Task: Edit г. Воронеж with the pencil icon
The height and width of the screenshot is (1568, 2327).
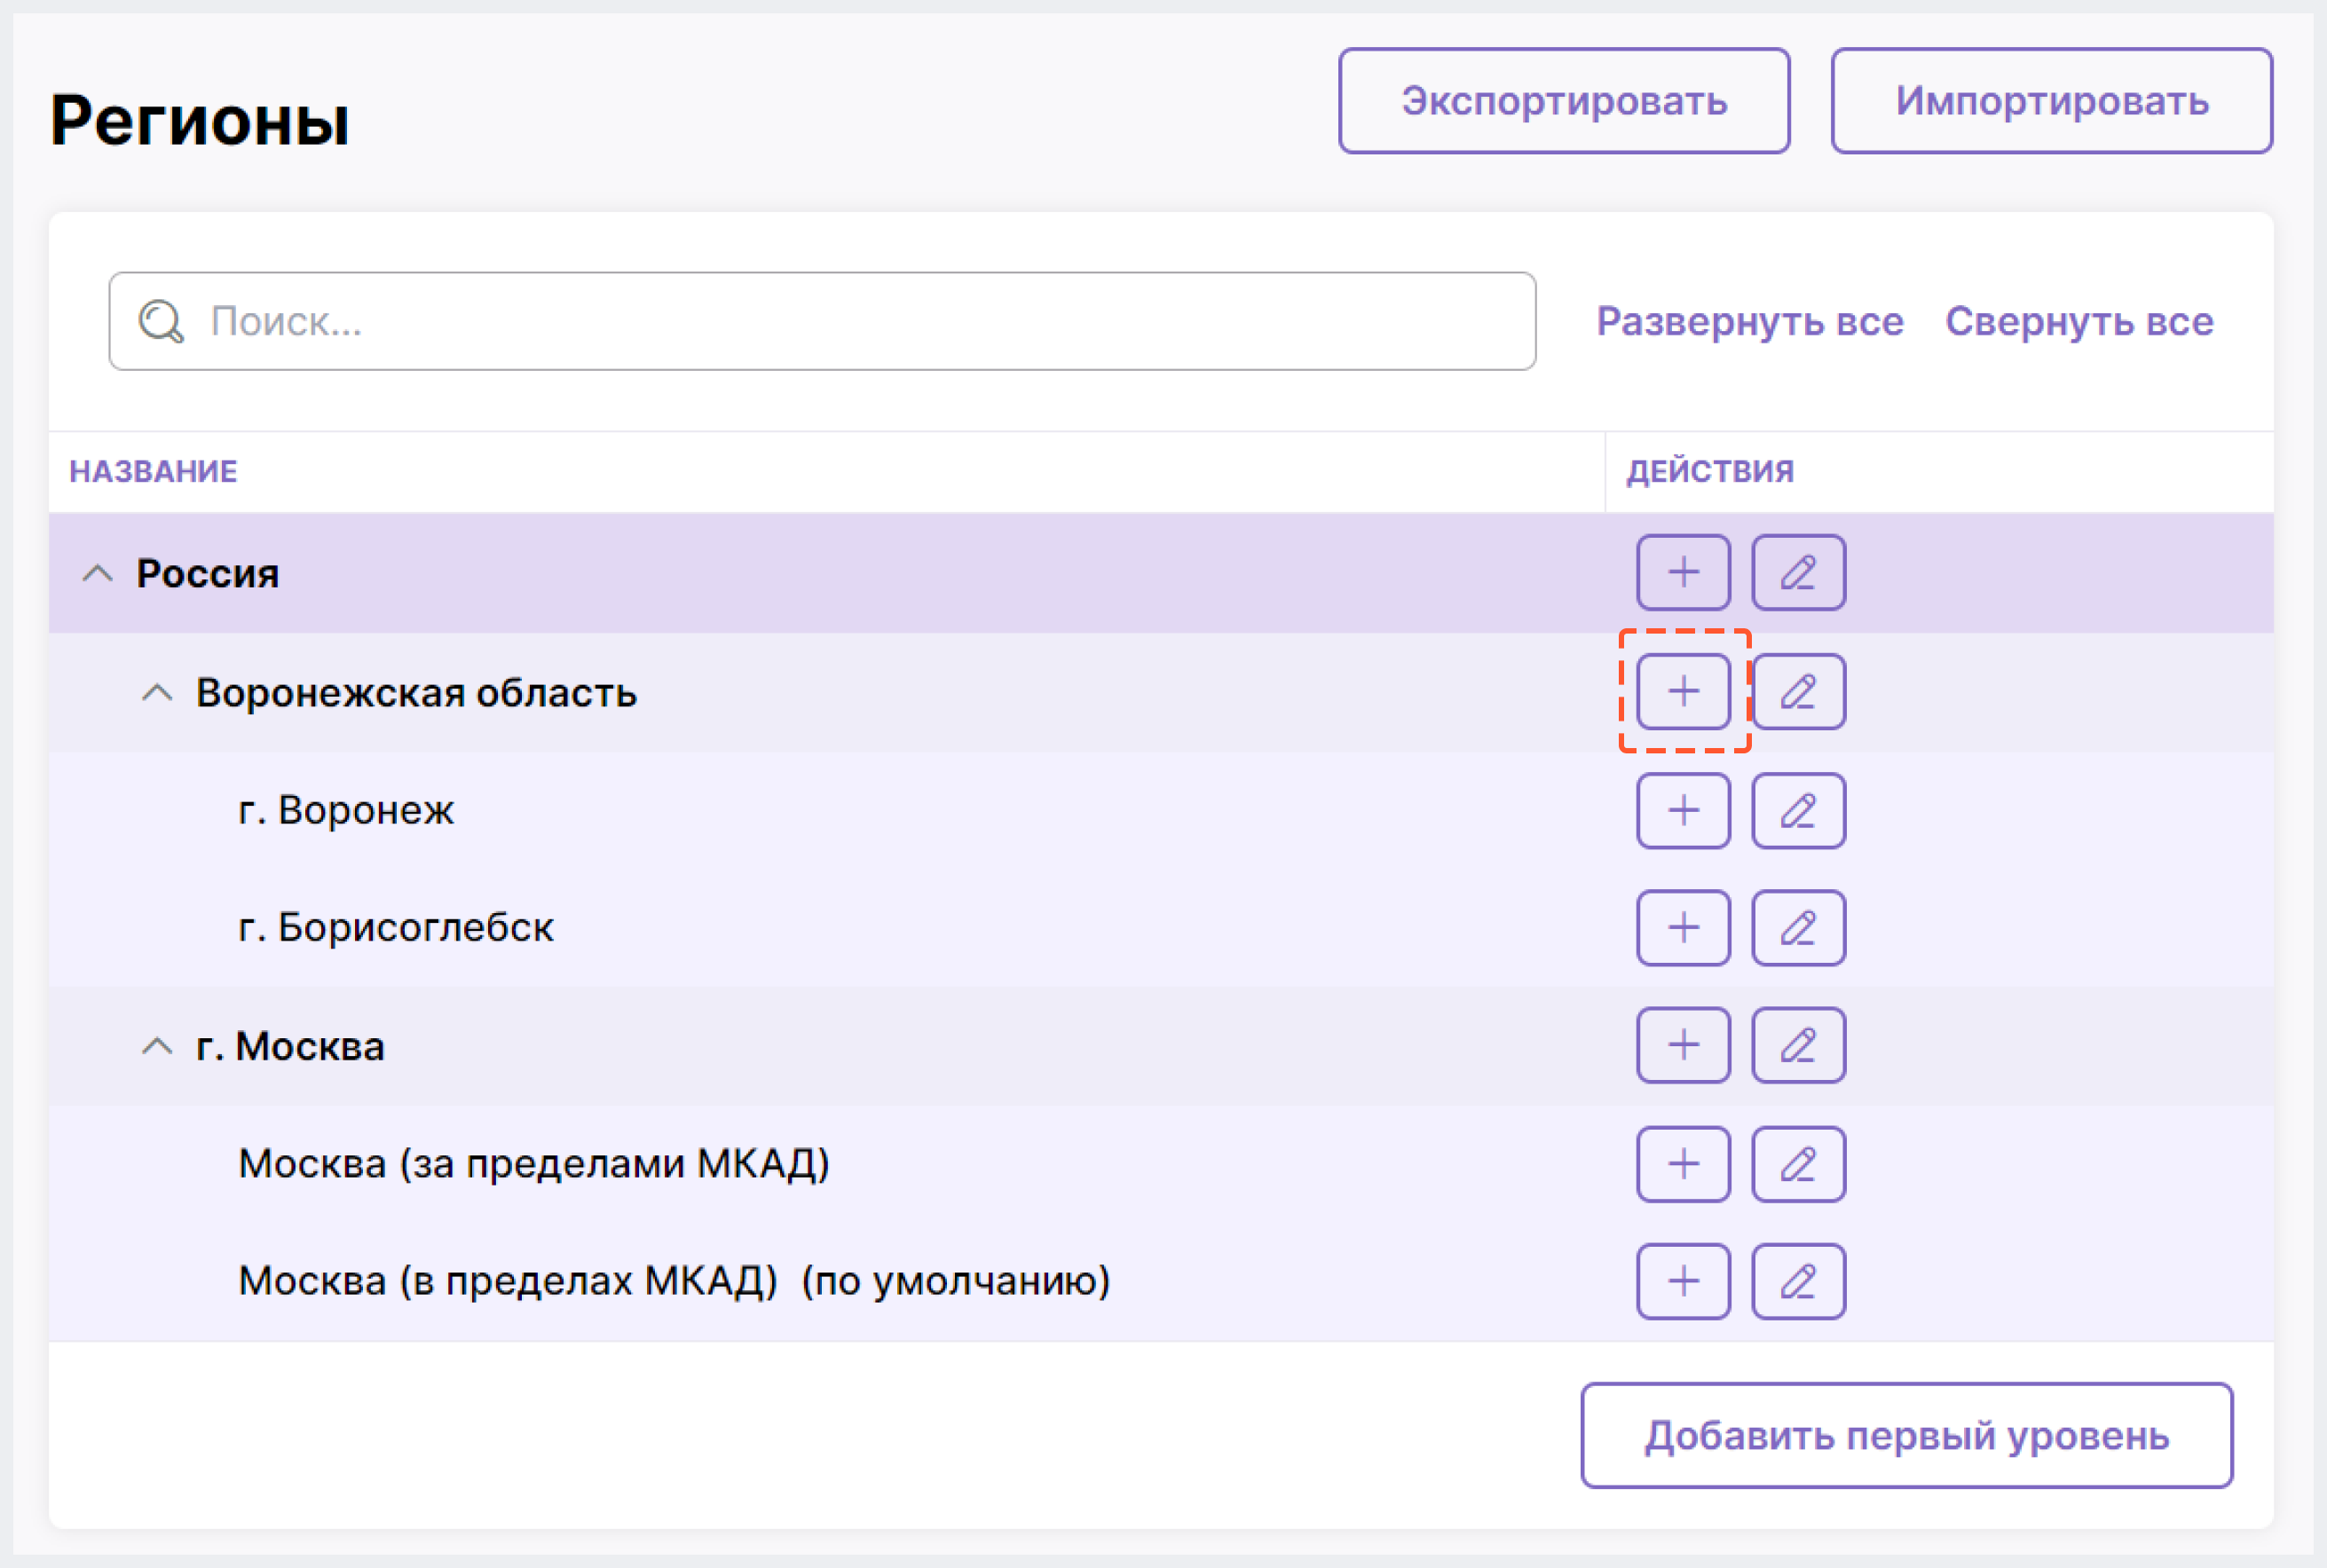Action: coord(1798,810)
